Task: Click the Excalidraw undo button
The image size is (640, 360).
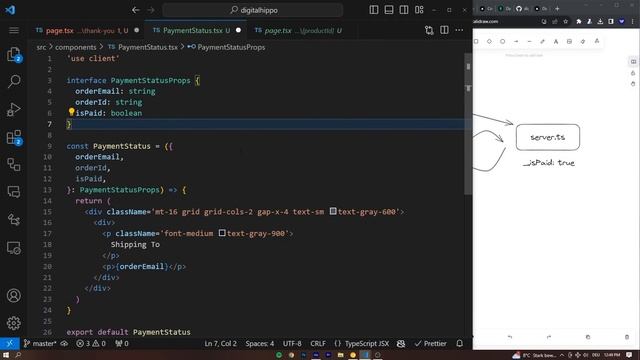Action: pos(510,337)
